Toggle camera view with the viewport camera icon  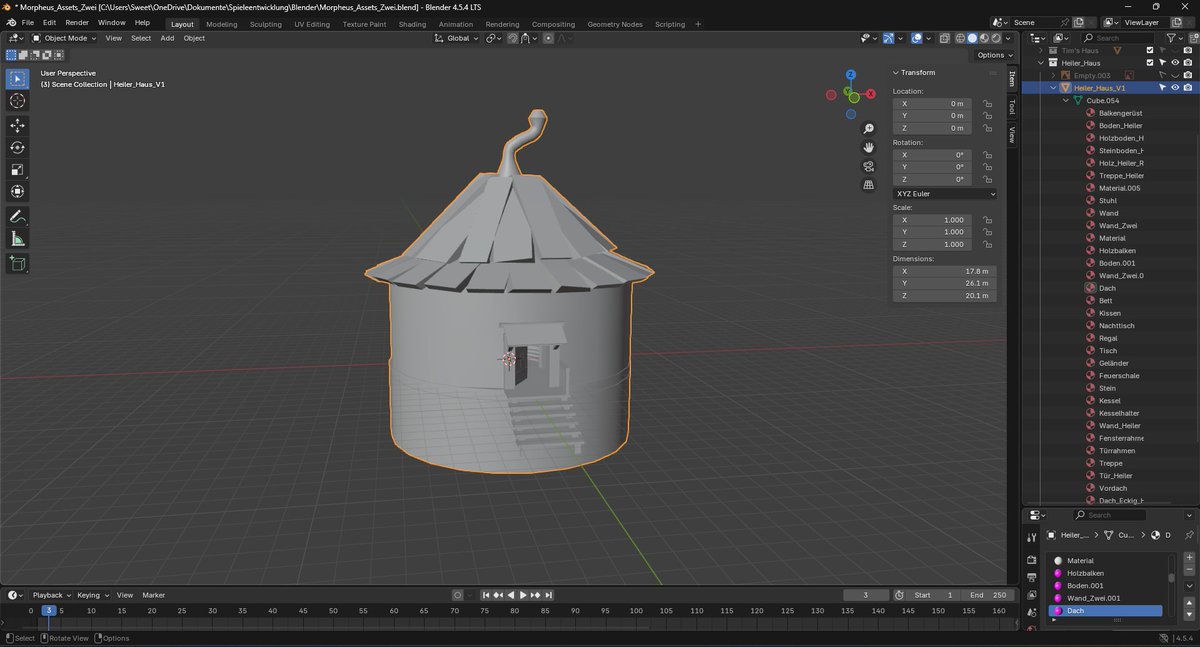869,166
